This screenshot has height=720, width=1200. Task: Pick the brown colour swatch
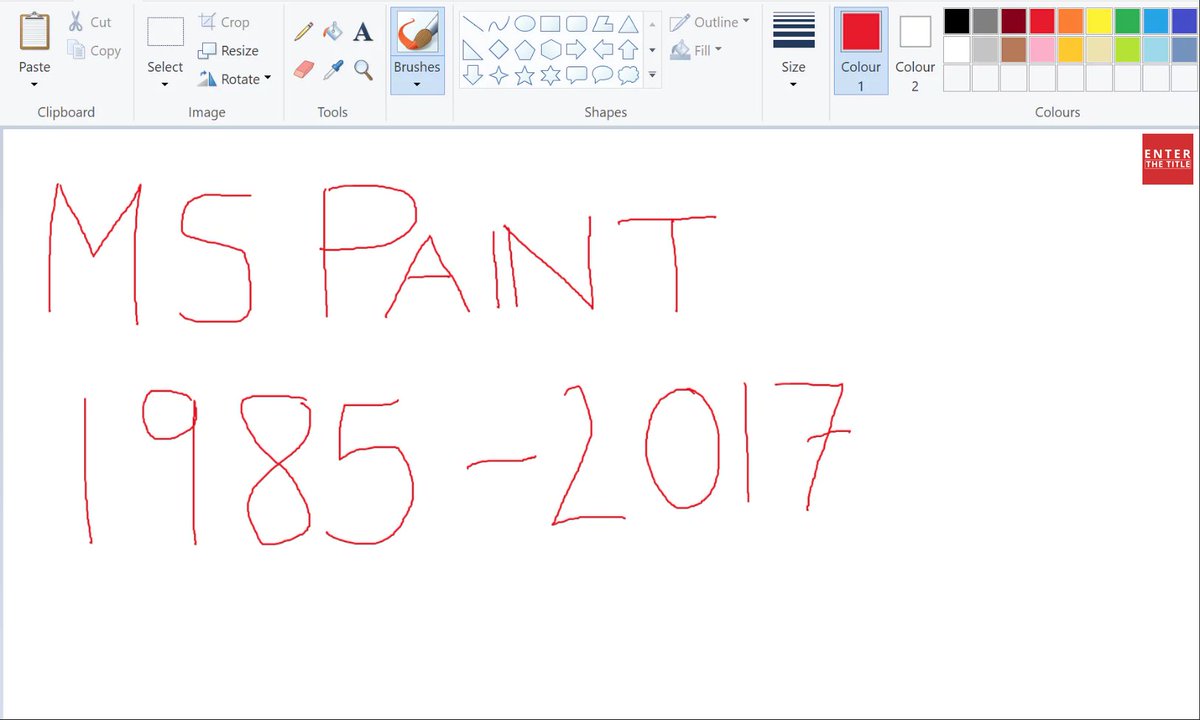pyautogui.click(x=1014, y=49)
